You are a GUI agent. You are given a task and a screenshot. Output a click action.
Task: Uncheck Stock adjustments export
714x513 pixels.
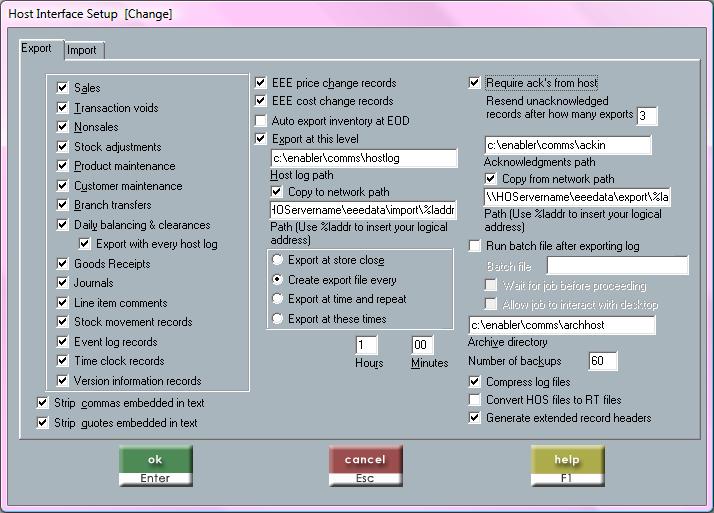62,147
